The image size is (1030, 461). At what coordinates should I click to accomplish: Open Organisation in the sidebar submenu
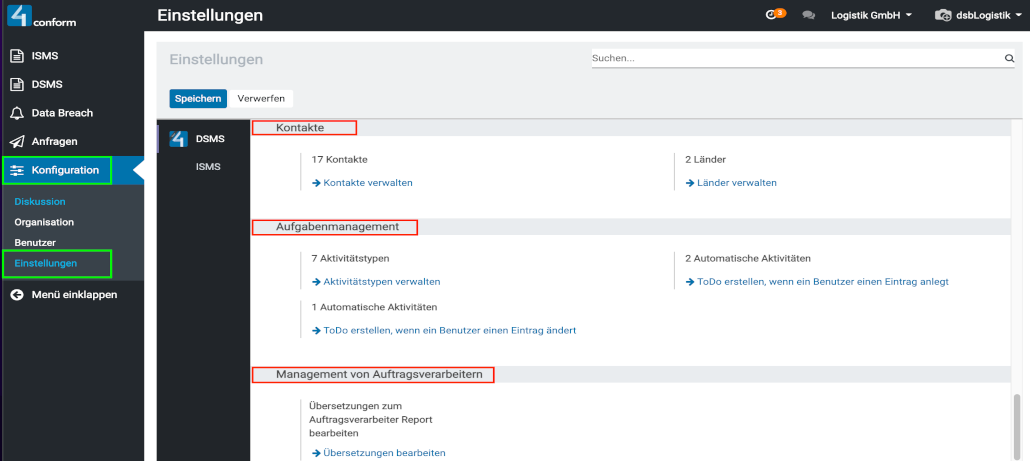(44, 222)
